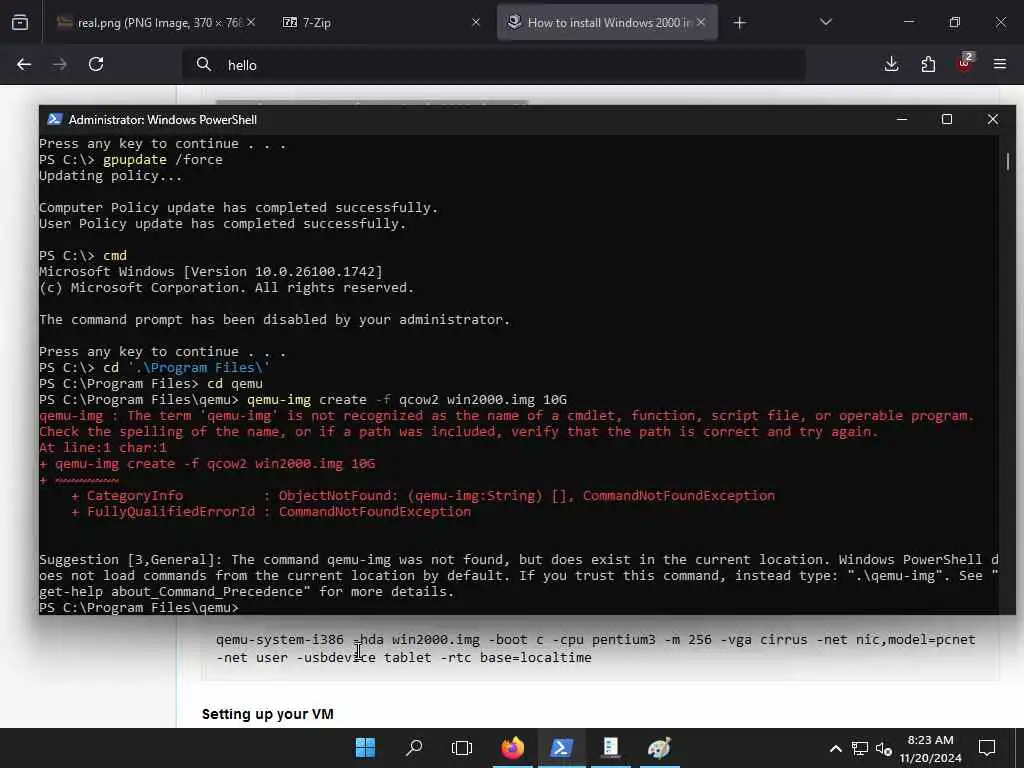Minimize the PowerShell window
Viewport: 1024px width, 768px height.
902,120
